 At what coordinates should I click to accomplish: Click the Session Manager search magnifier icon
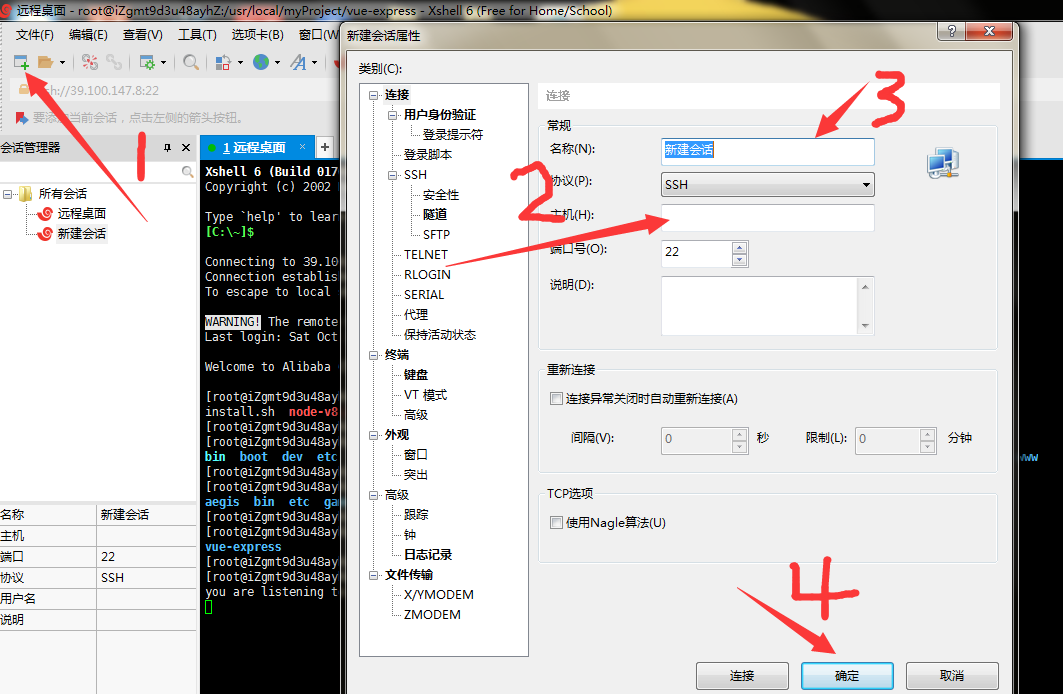187,172
